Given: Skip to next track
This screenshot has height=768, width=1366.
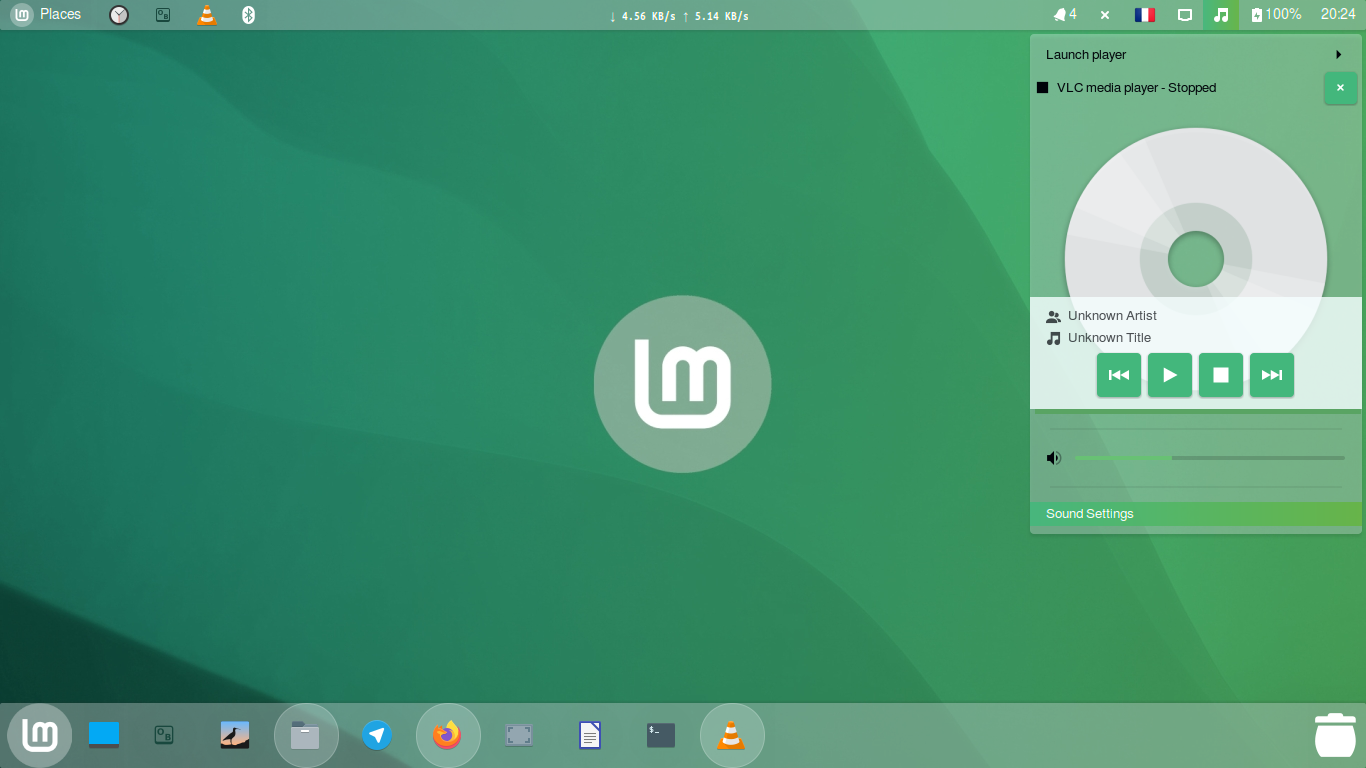Looking at the screenshot, I should [1272, 375].
